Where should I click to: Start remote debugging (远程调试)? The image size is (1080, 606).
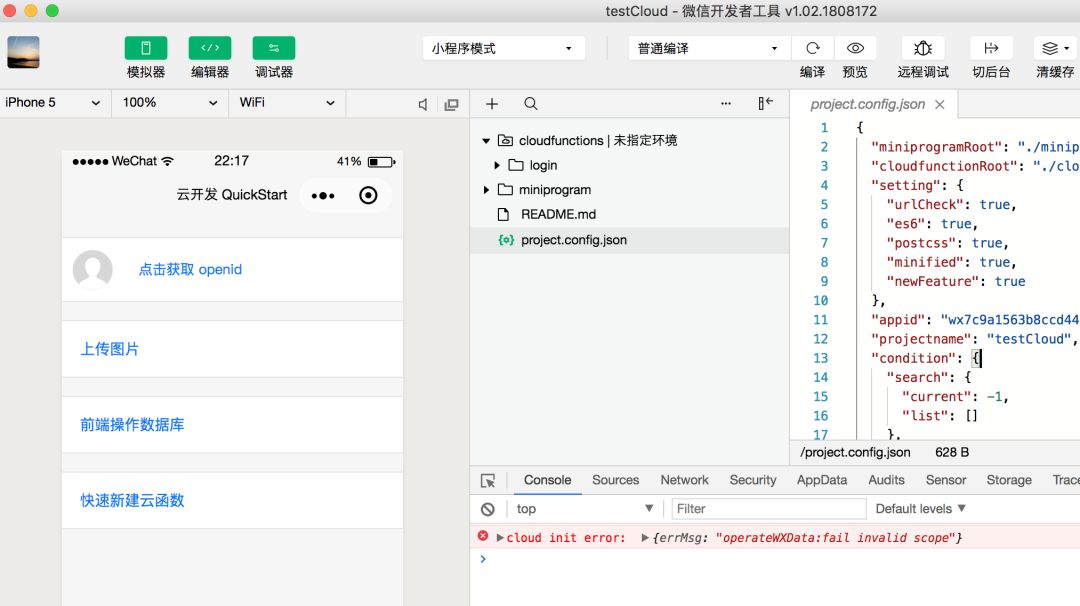[923, 48]
